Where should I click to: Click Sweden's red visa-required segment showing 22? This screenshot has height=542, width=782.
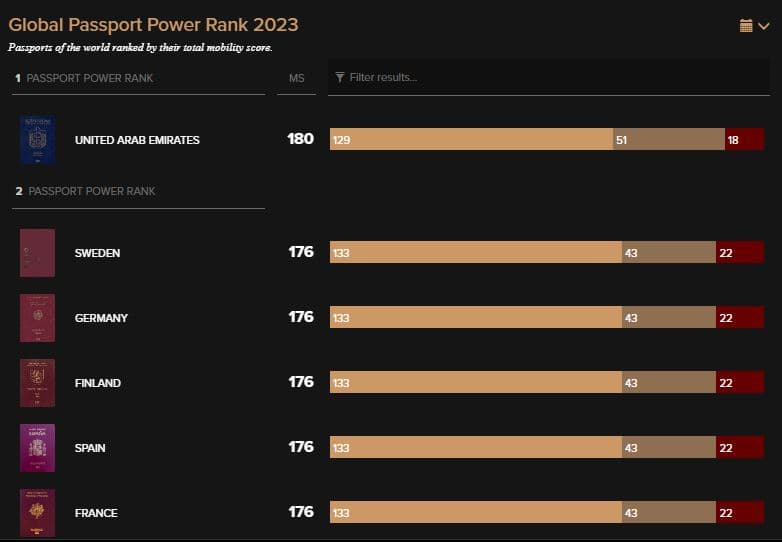(740, 252)
